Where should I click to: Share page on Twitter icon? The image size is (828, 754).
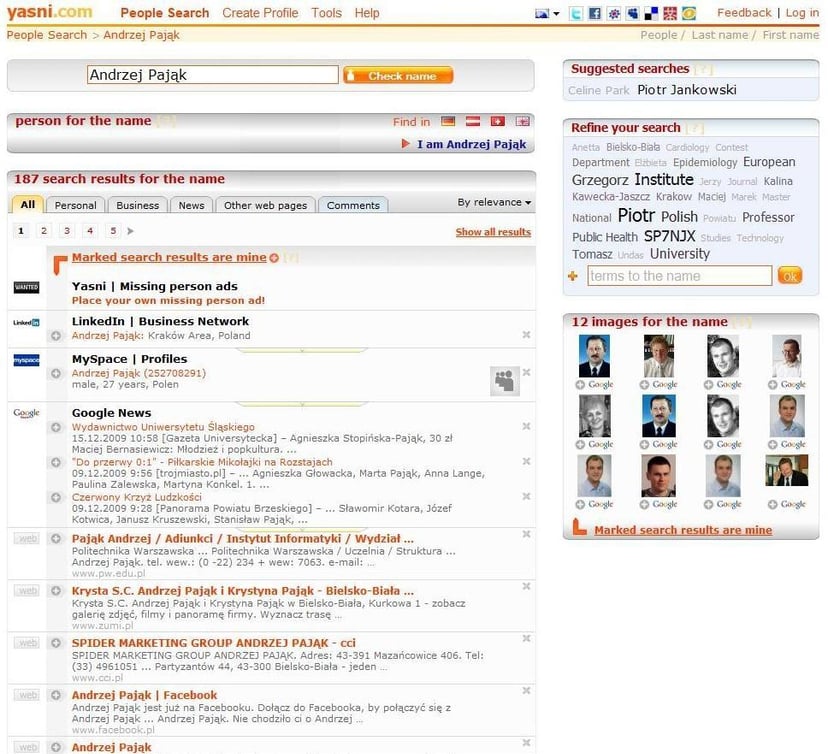pos(576,14)
